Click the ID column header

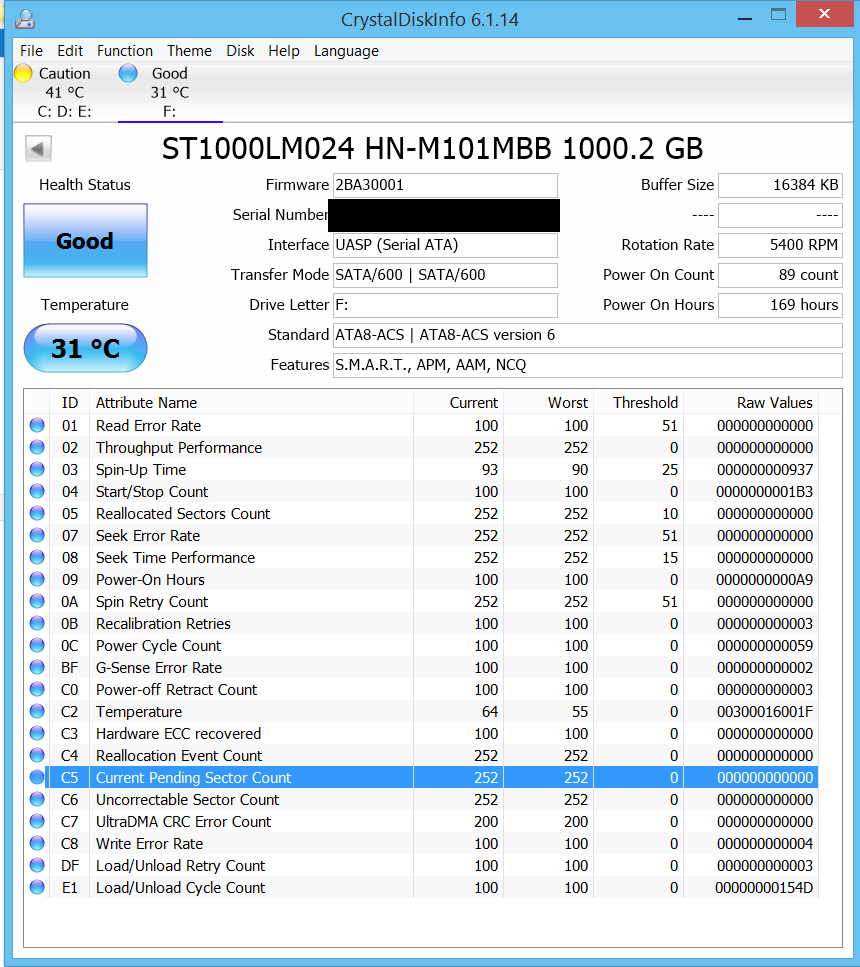tap(70, 403)
